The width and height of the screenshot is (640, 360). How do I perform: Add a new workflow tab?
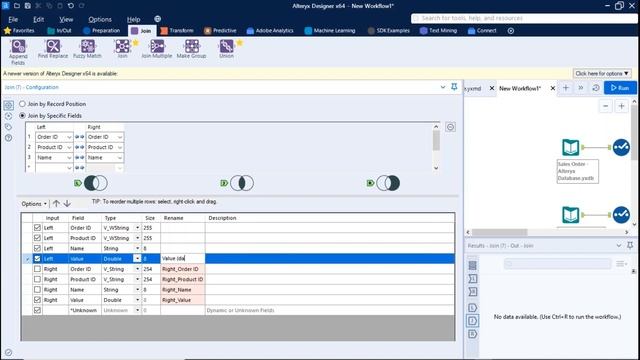566,88
